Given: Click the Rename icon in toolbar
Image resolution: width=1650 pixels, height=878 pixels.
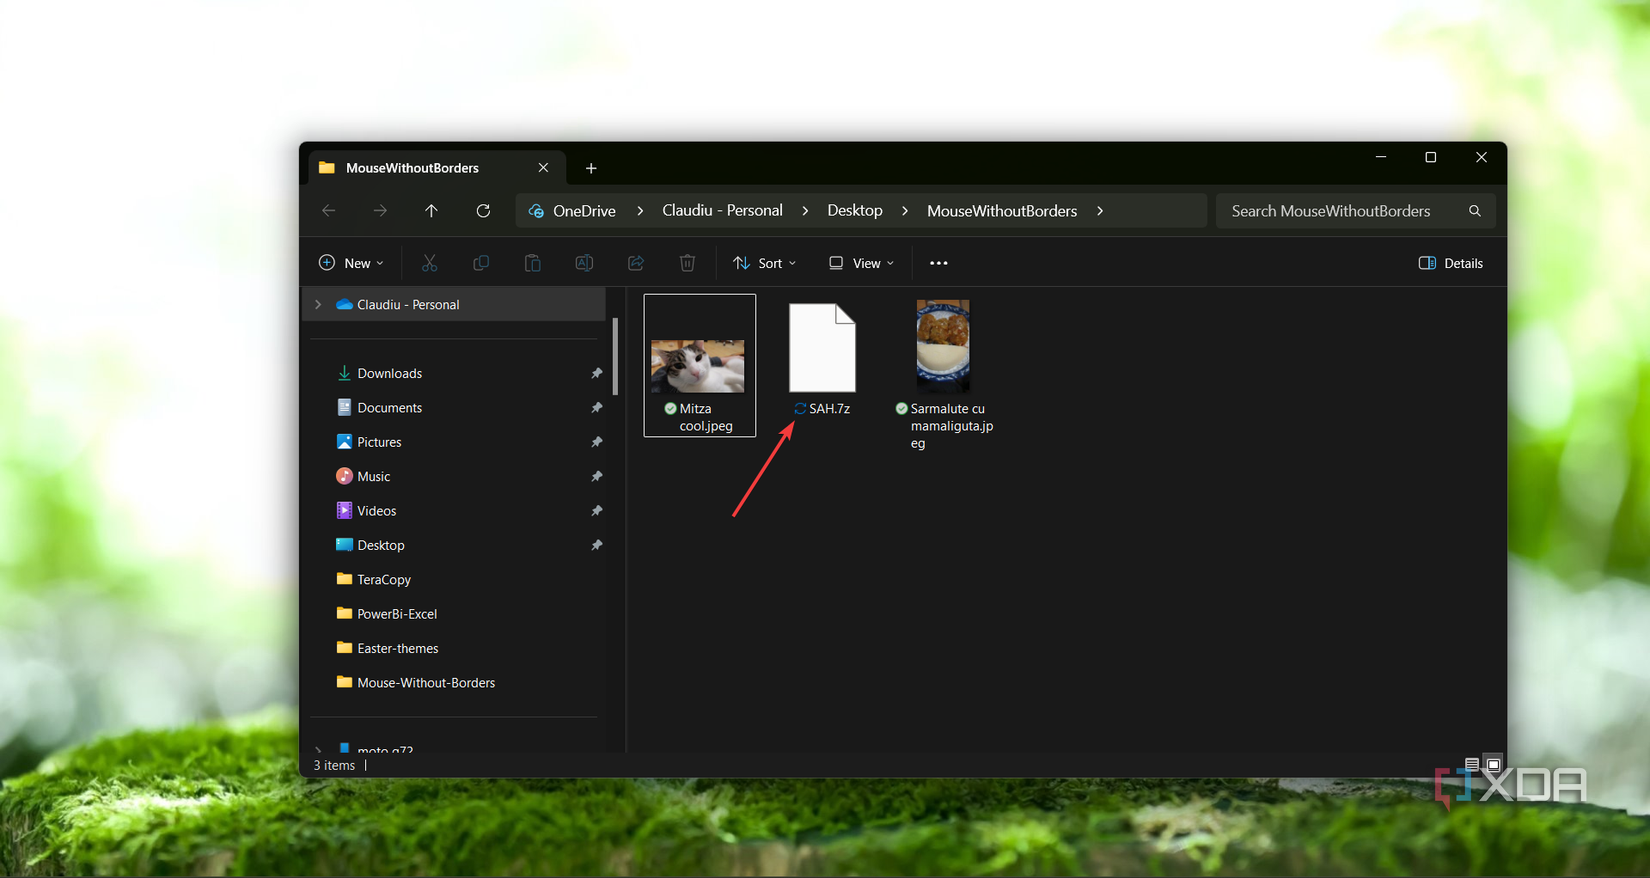Looking at the screenshot, I should coord(584,263).
